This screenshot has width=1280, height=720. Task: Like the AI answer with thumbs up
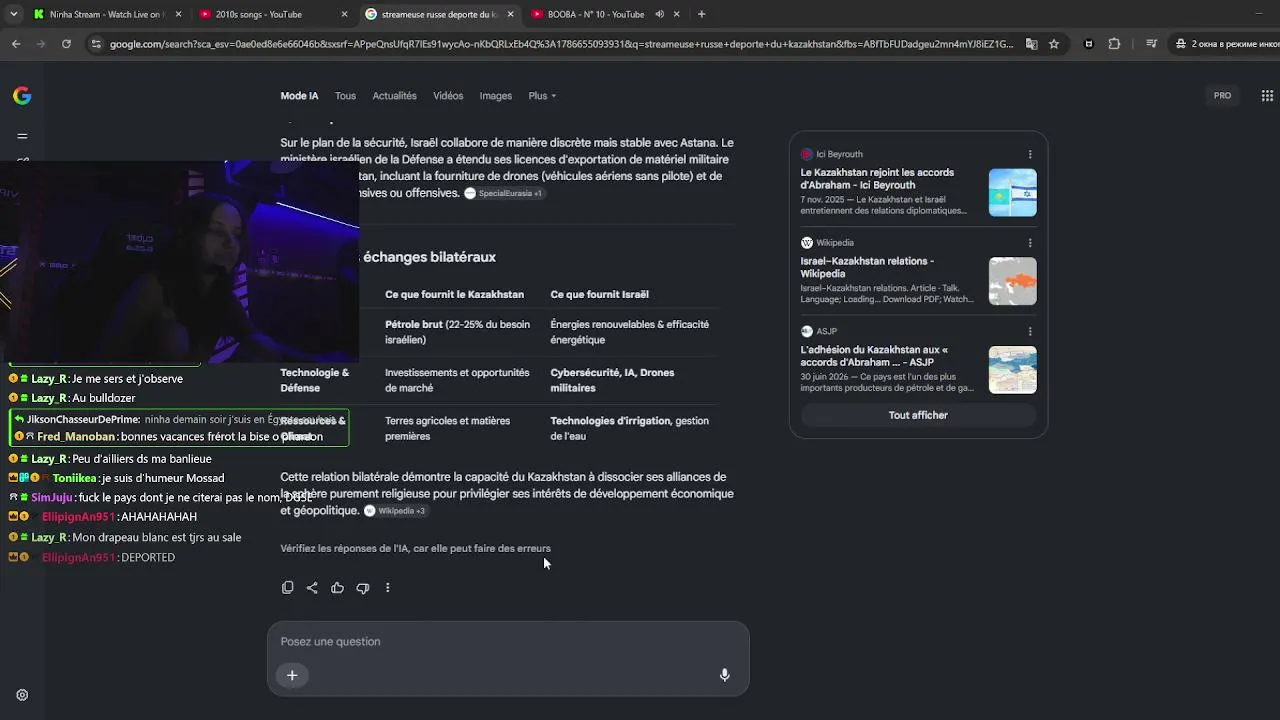tap(337, 588)
